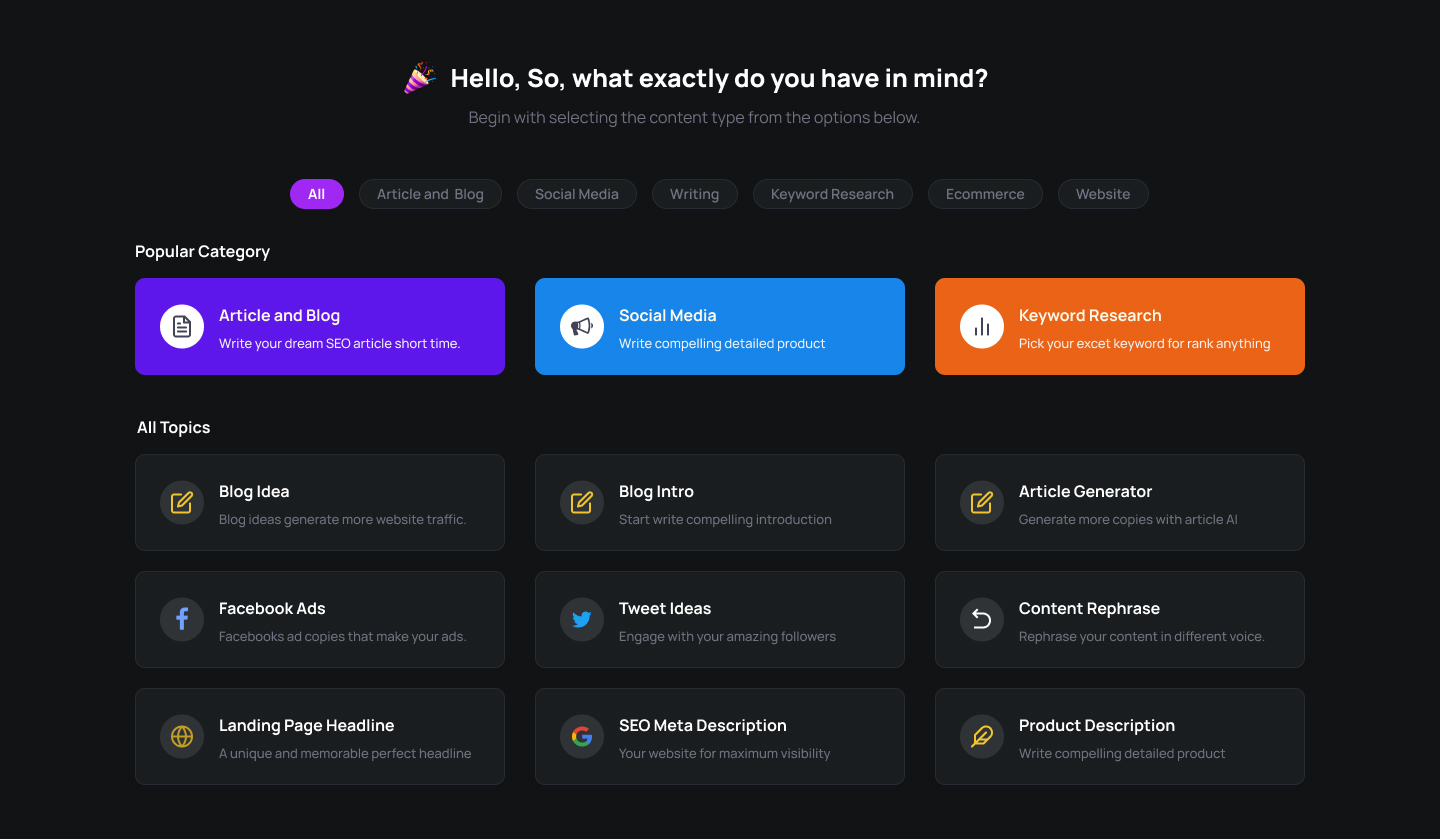Choose the Writing filter pill
The image size is (1440, 839).
point(694,194)
